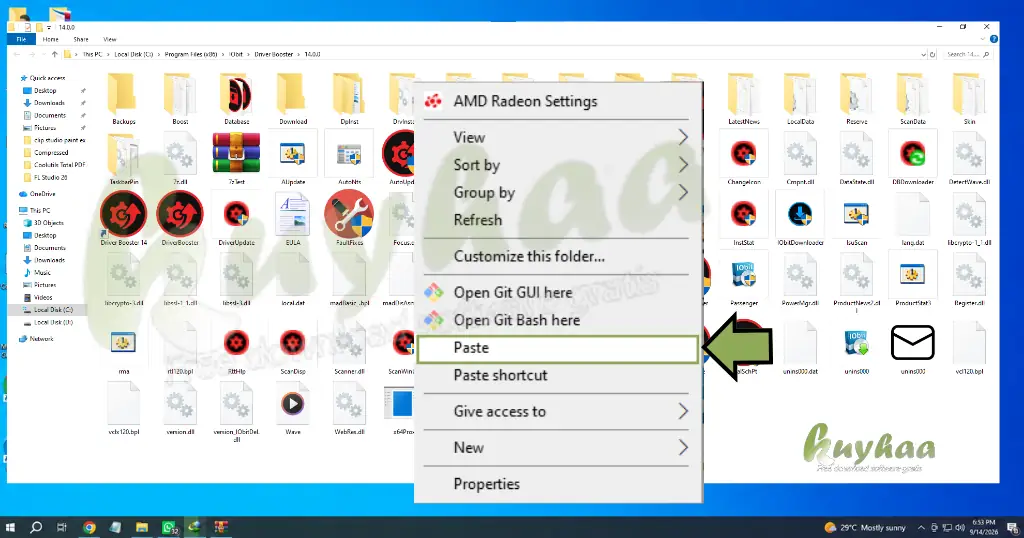The image size is (1024, 538).
Task: Select the ChangeIcon executable icon
Action: (x=743, y=154)
